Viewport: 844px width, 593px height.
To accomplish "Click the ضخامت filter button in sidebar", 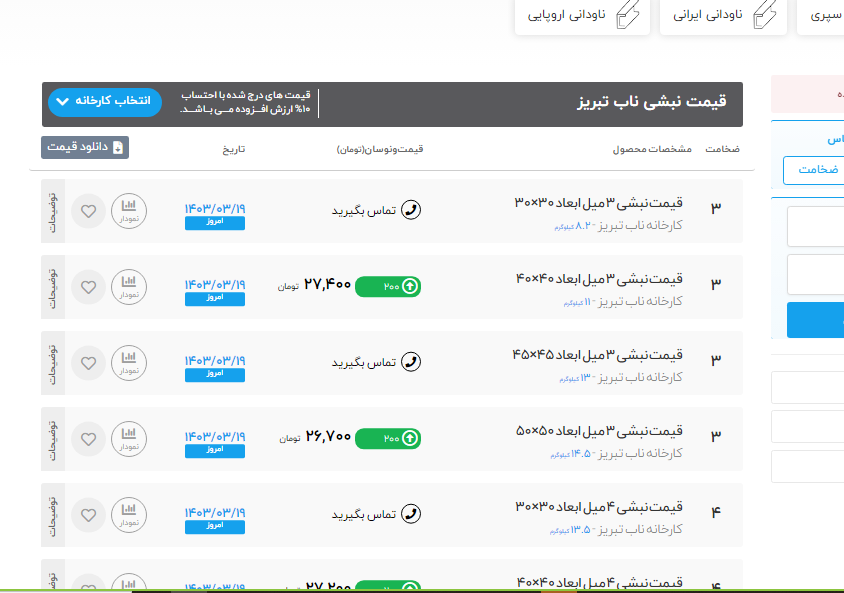I will tap(815, 170).
